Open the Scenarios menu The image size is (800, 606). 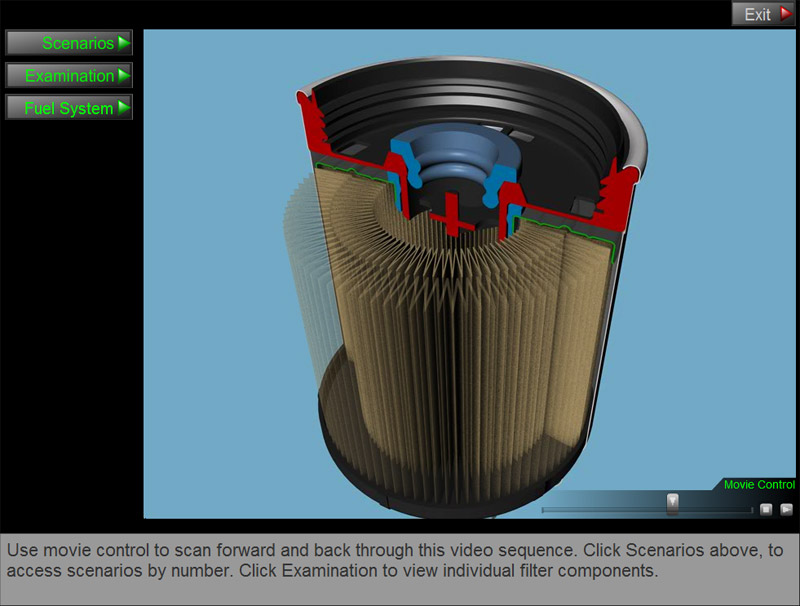69,43
